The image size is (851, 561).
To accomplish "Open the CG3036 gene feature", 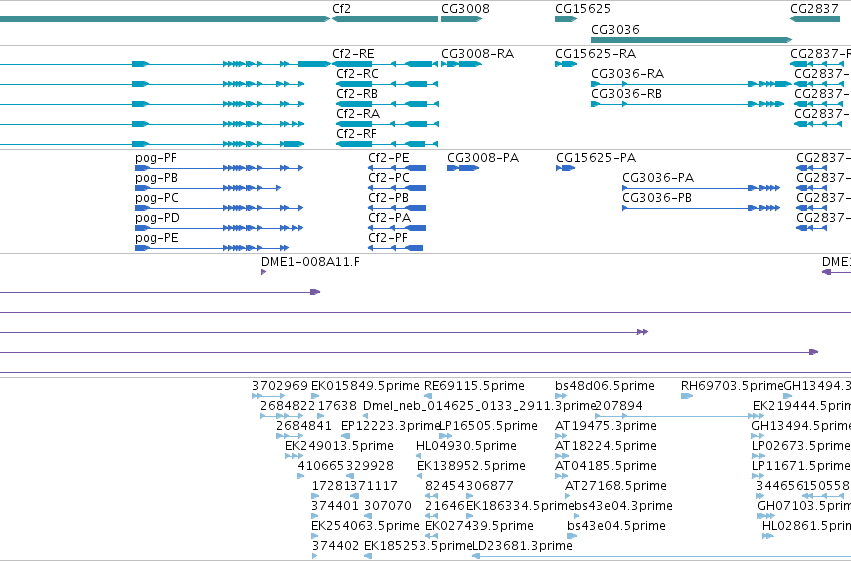I will [x=691, y=40].
